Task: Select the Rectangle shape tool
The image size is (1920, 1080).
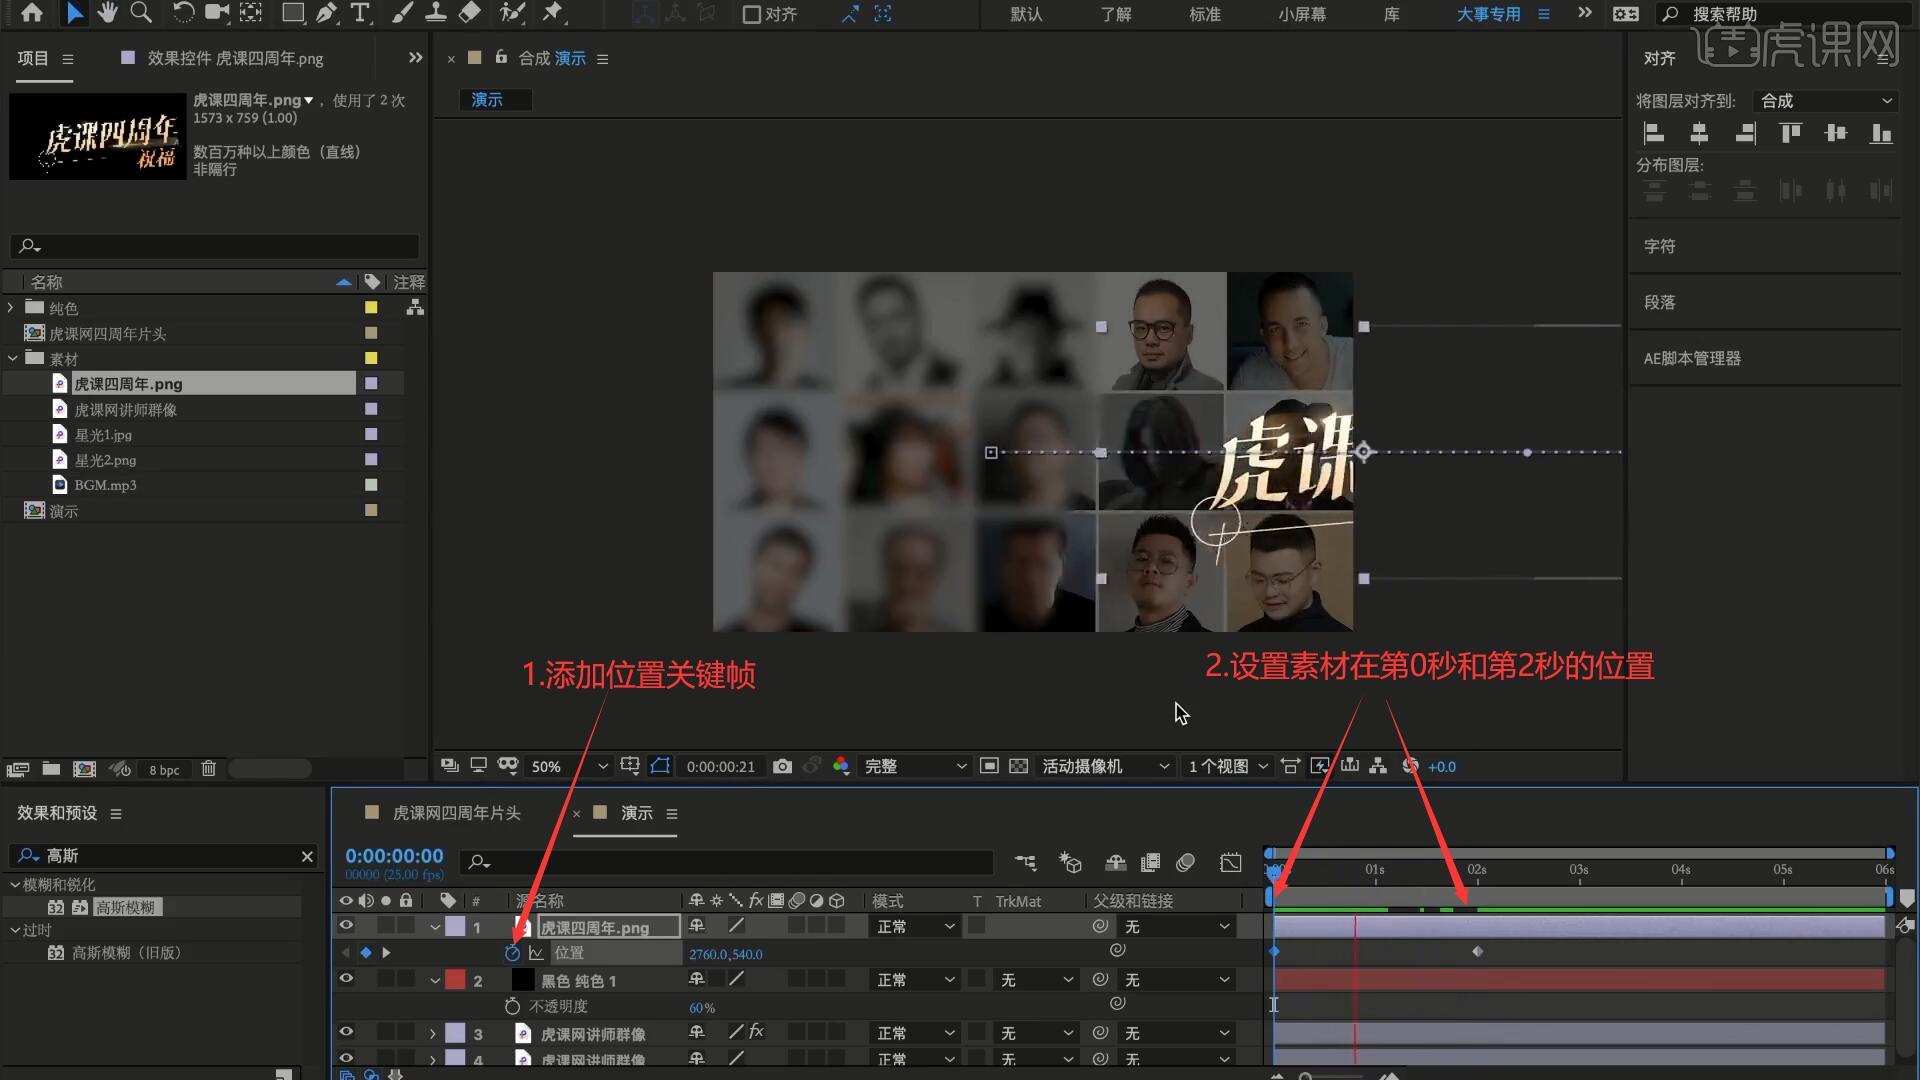Action: click(293, 13)
